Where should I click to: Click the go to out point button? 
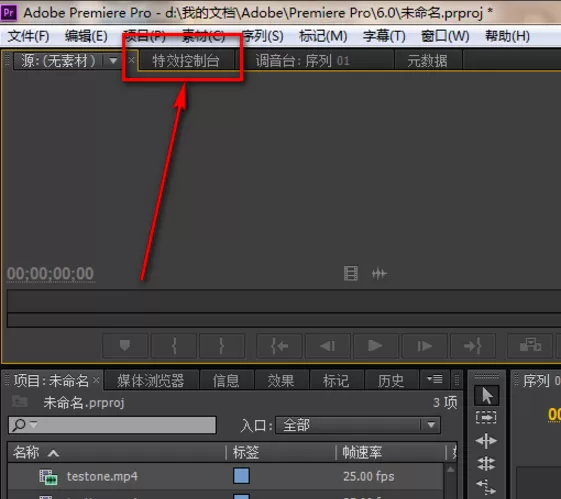pos(473,346)
